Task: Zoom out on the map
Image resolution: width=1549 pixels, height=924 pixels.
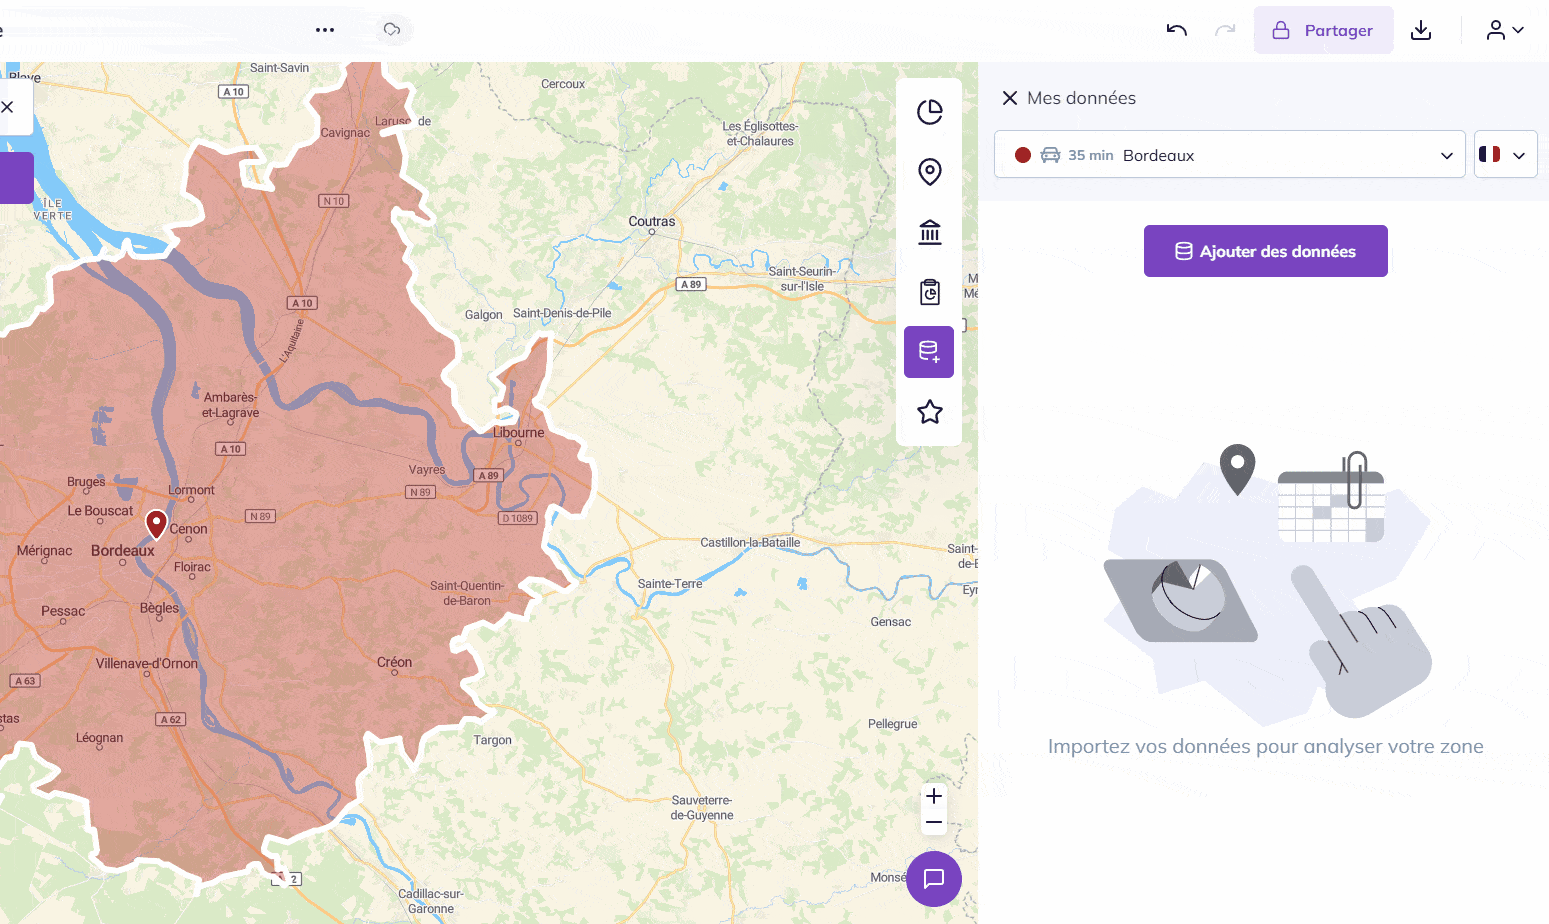Action: pyautogui.click(x=933, y=823)
